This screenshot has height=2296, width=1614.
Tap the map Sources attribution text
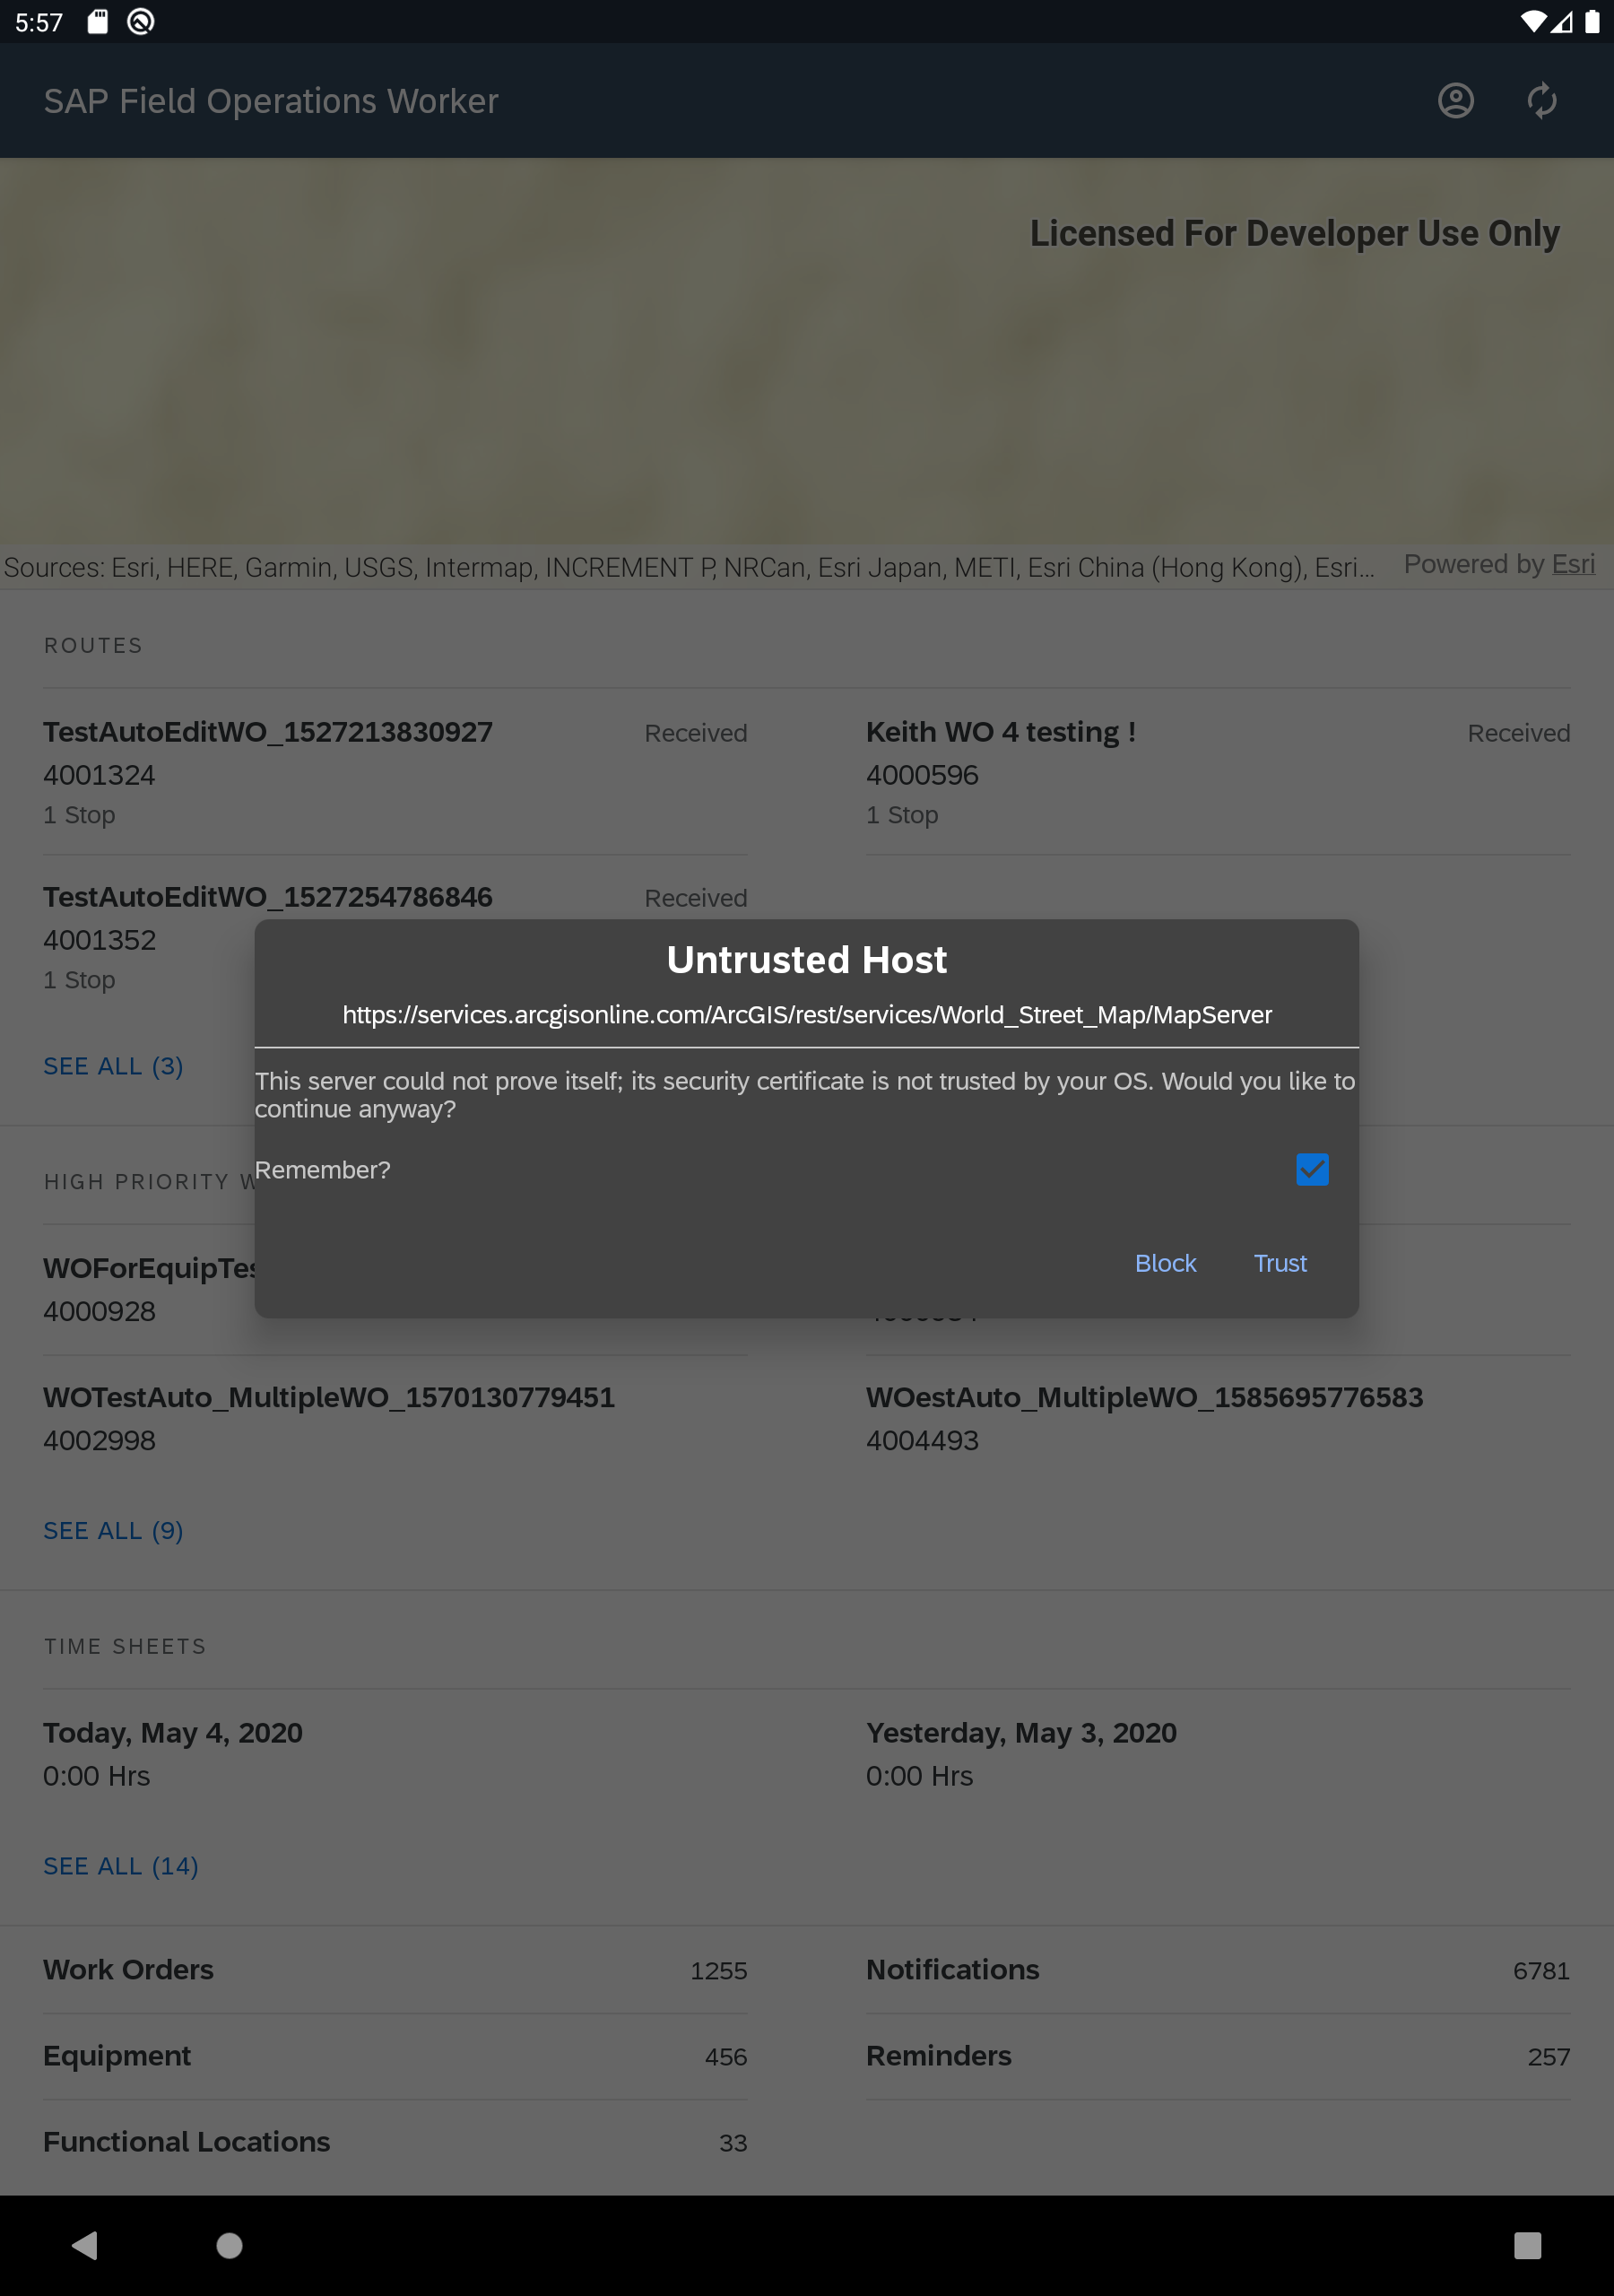(689, 567)
